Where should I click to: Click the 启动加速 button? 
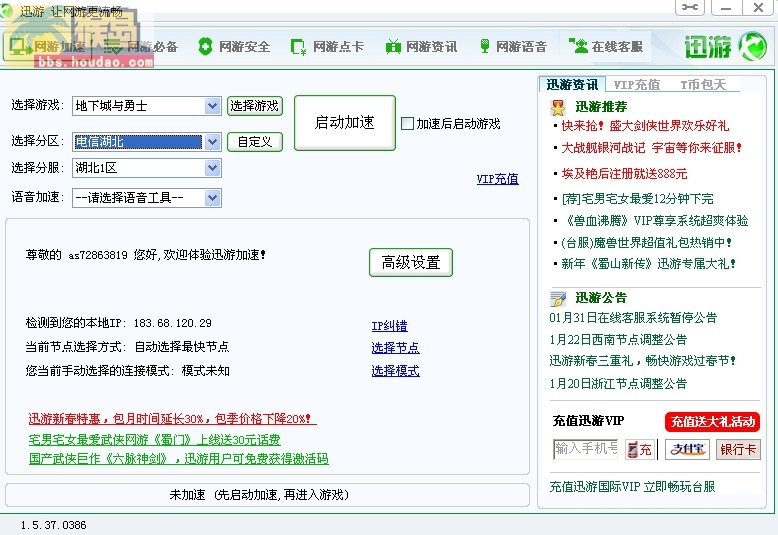click(x=345, y=123)
